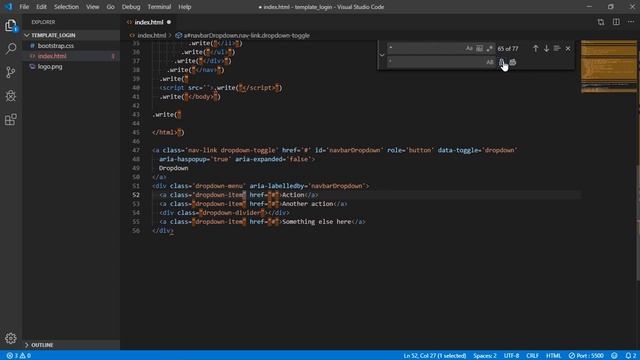Viewport: 640px width, 360px height.
Task: Toggle Match Whole Word in find box
Action: tap(479, 49)
